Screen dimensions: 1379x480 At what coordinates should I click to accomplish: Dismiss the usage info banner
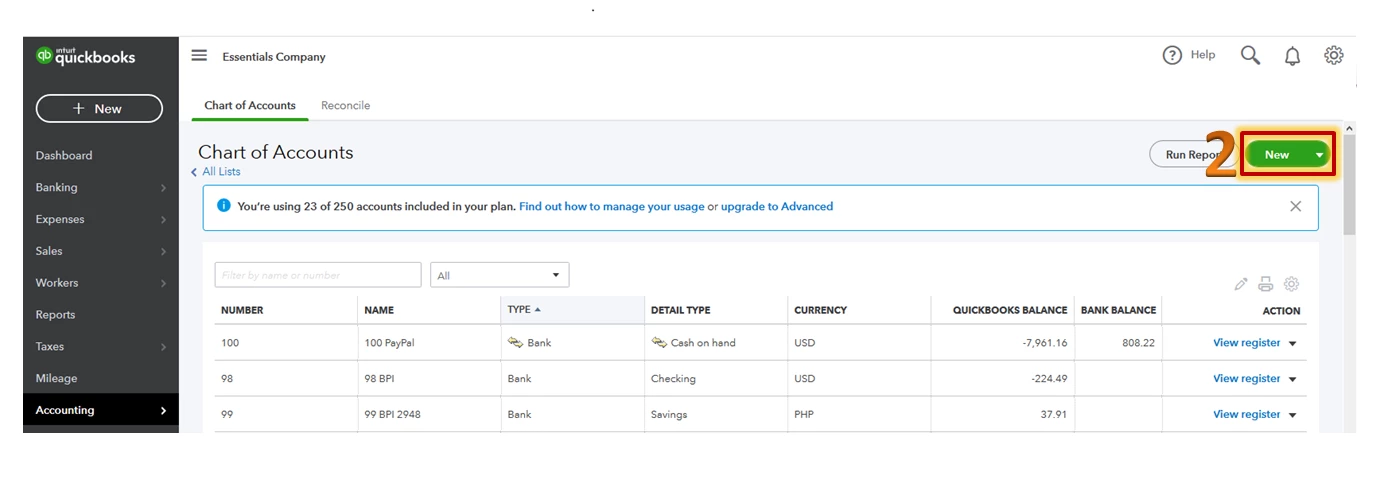click(x=1295, y=206)
